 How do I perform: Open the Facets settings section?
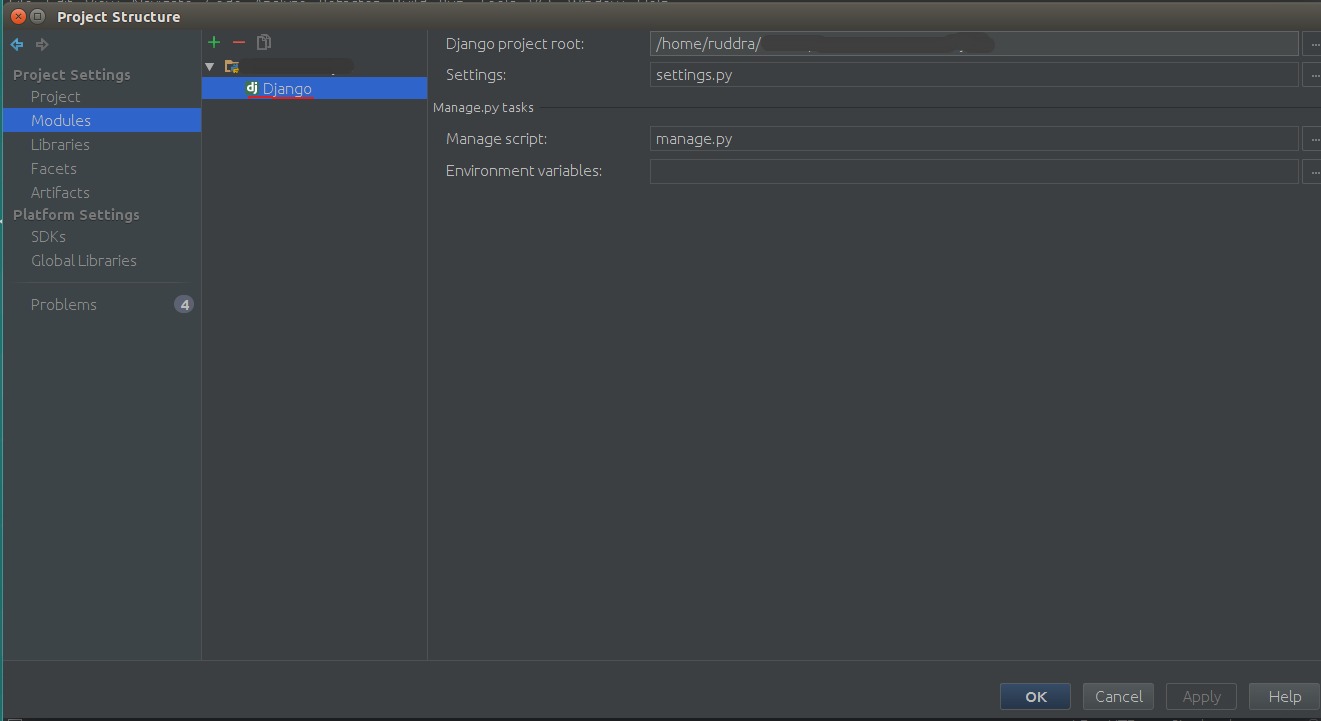pos(53,168)
